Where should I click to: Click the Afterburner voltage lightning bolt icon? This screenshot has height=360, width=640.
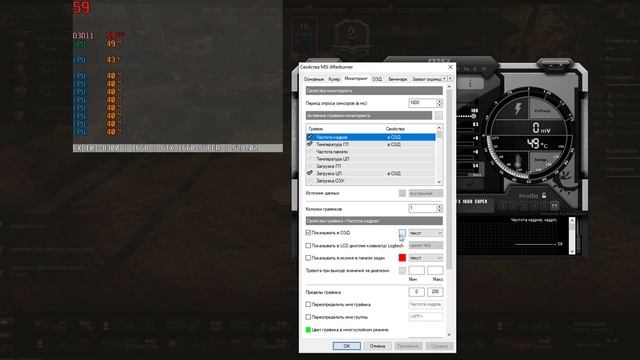pyautogui.click(x=518, y=109)
